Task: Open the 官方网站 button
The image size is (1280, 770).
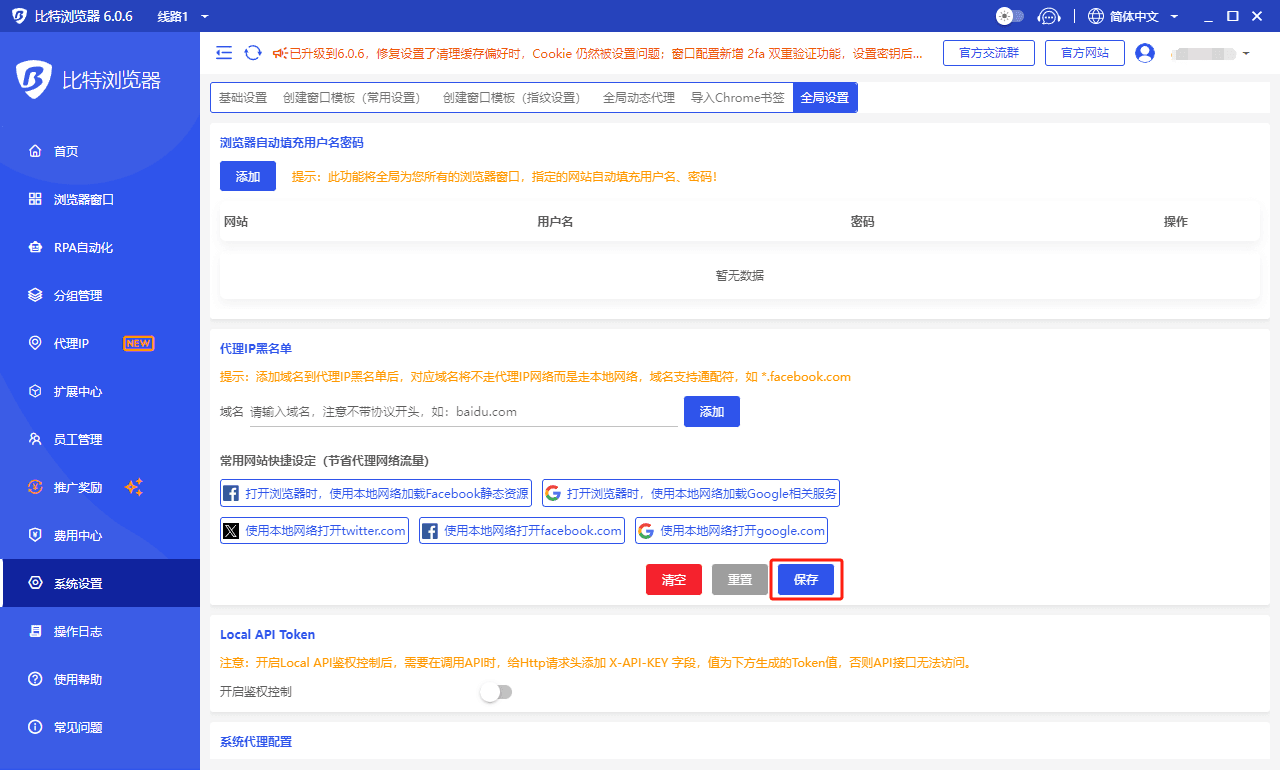Action: click(1085, 53)
